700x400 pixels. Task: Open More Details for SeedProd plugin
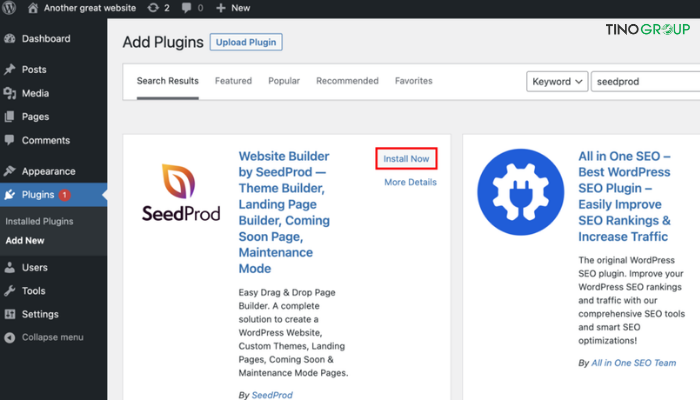click(x=410, y=182)
